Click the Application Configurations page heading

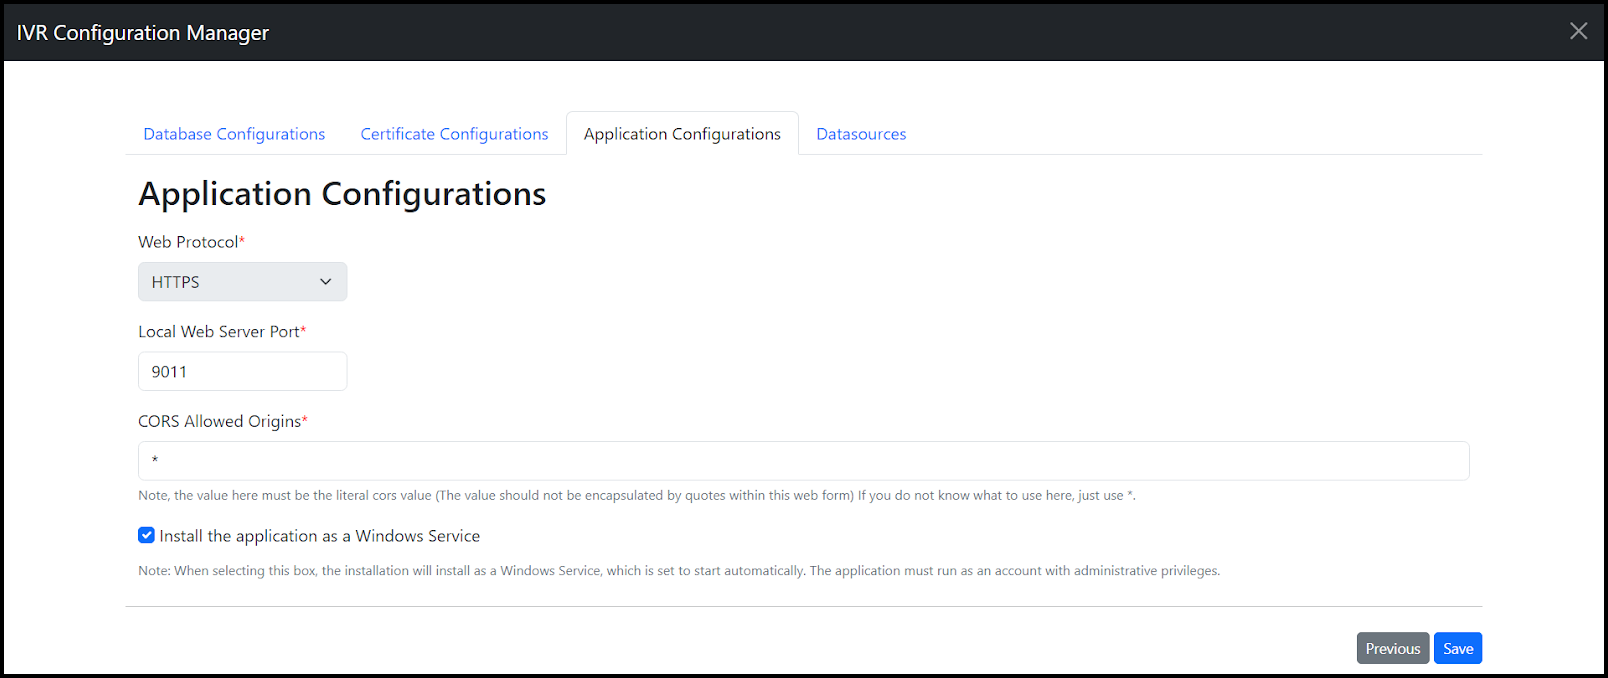(342, 194)
